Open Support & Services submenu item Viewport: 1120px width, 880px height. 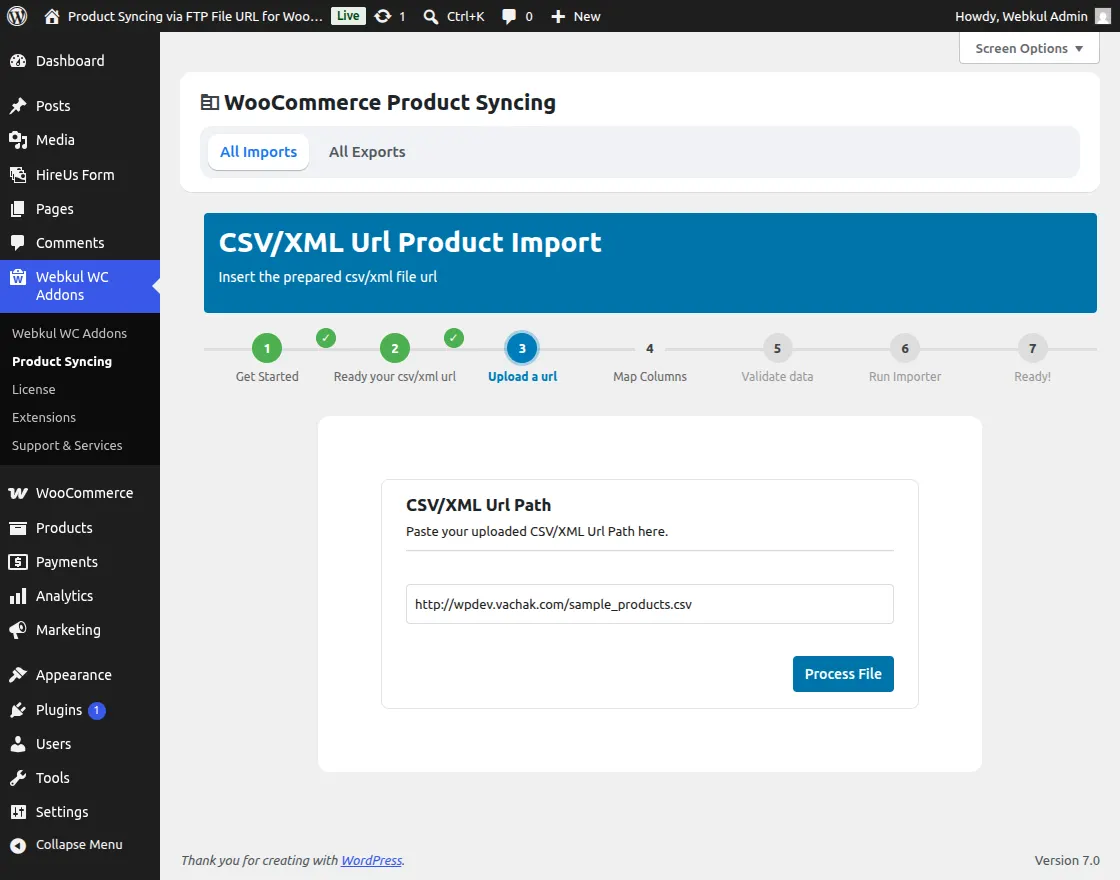coord(67,445)
